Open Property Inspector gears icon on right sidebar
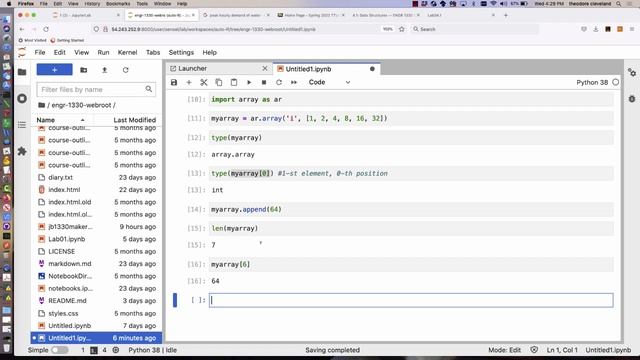This screenshot has width=640, height=360. tap(632, 73)
